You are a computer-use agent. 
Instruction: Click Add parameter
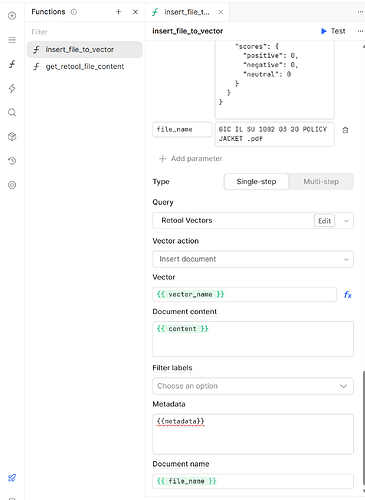coord(191,159)
